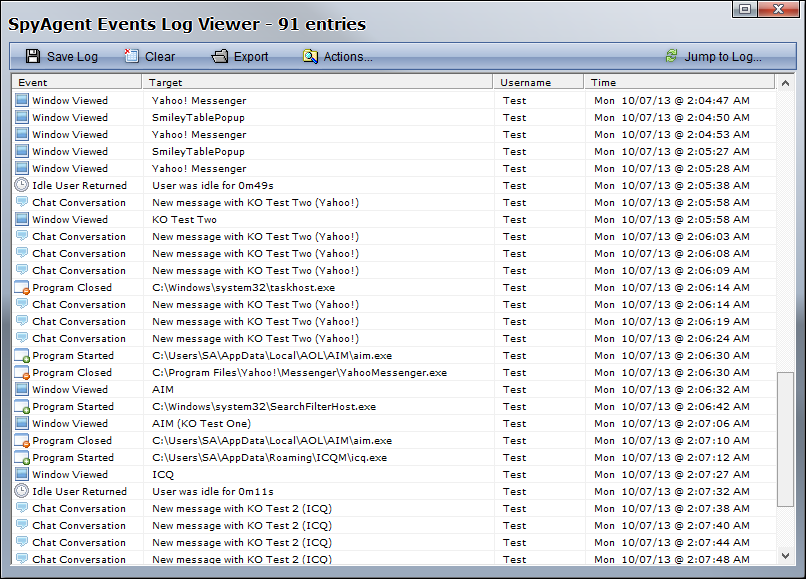Click Window Viewed icon for ICQ row
The height and width of the screenshot is (579, 806).
[22, 475]
